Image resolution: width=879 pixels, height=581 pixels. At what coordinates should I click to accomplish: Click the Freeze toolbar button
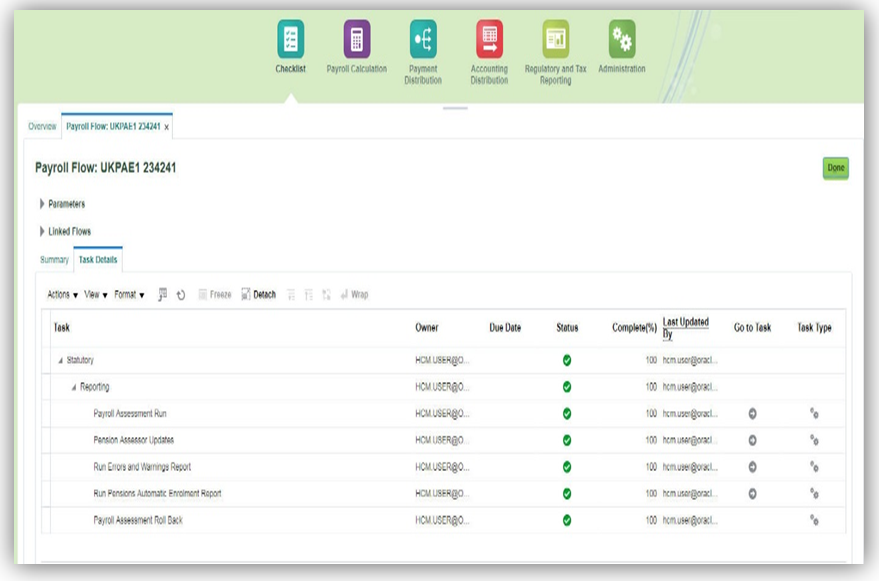coord(215,294)
